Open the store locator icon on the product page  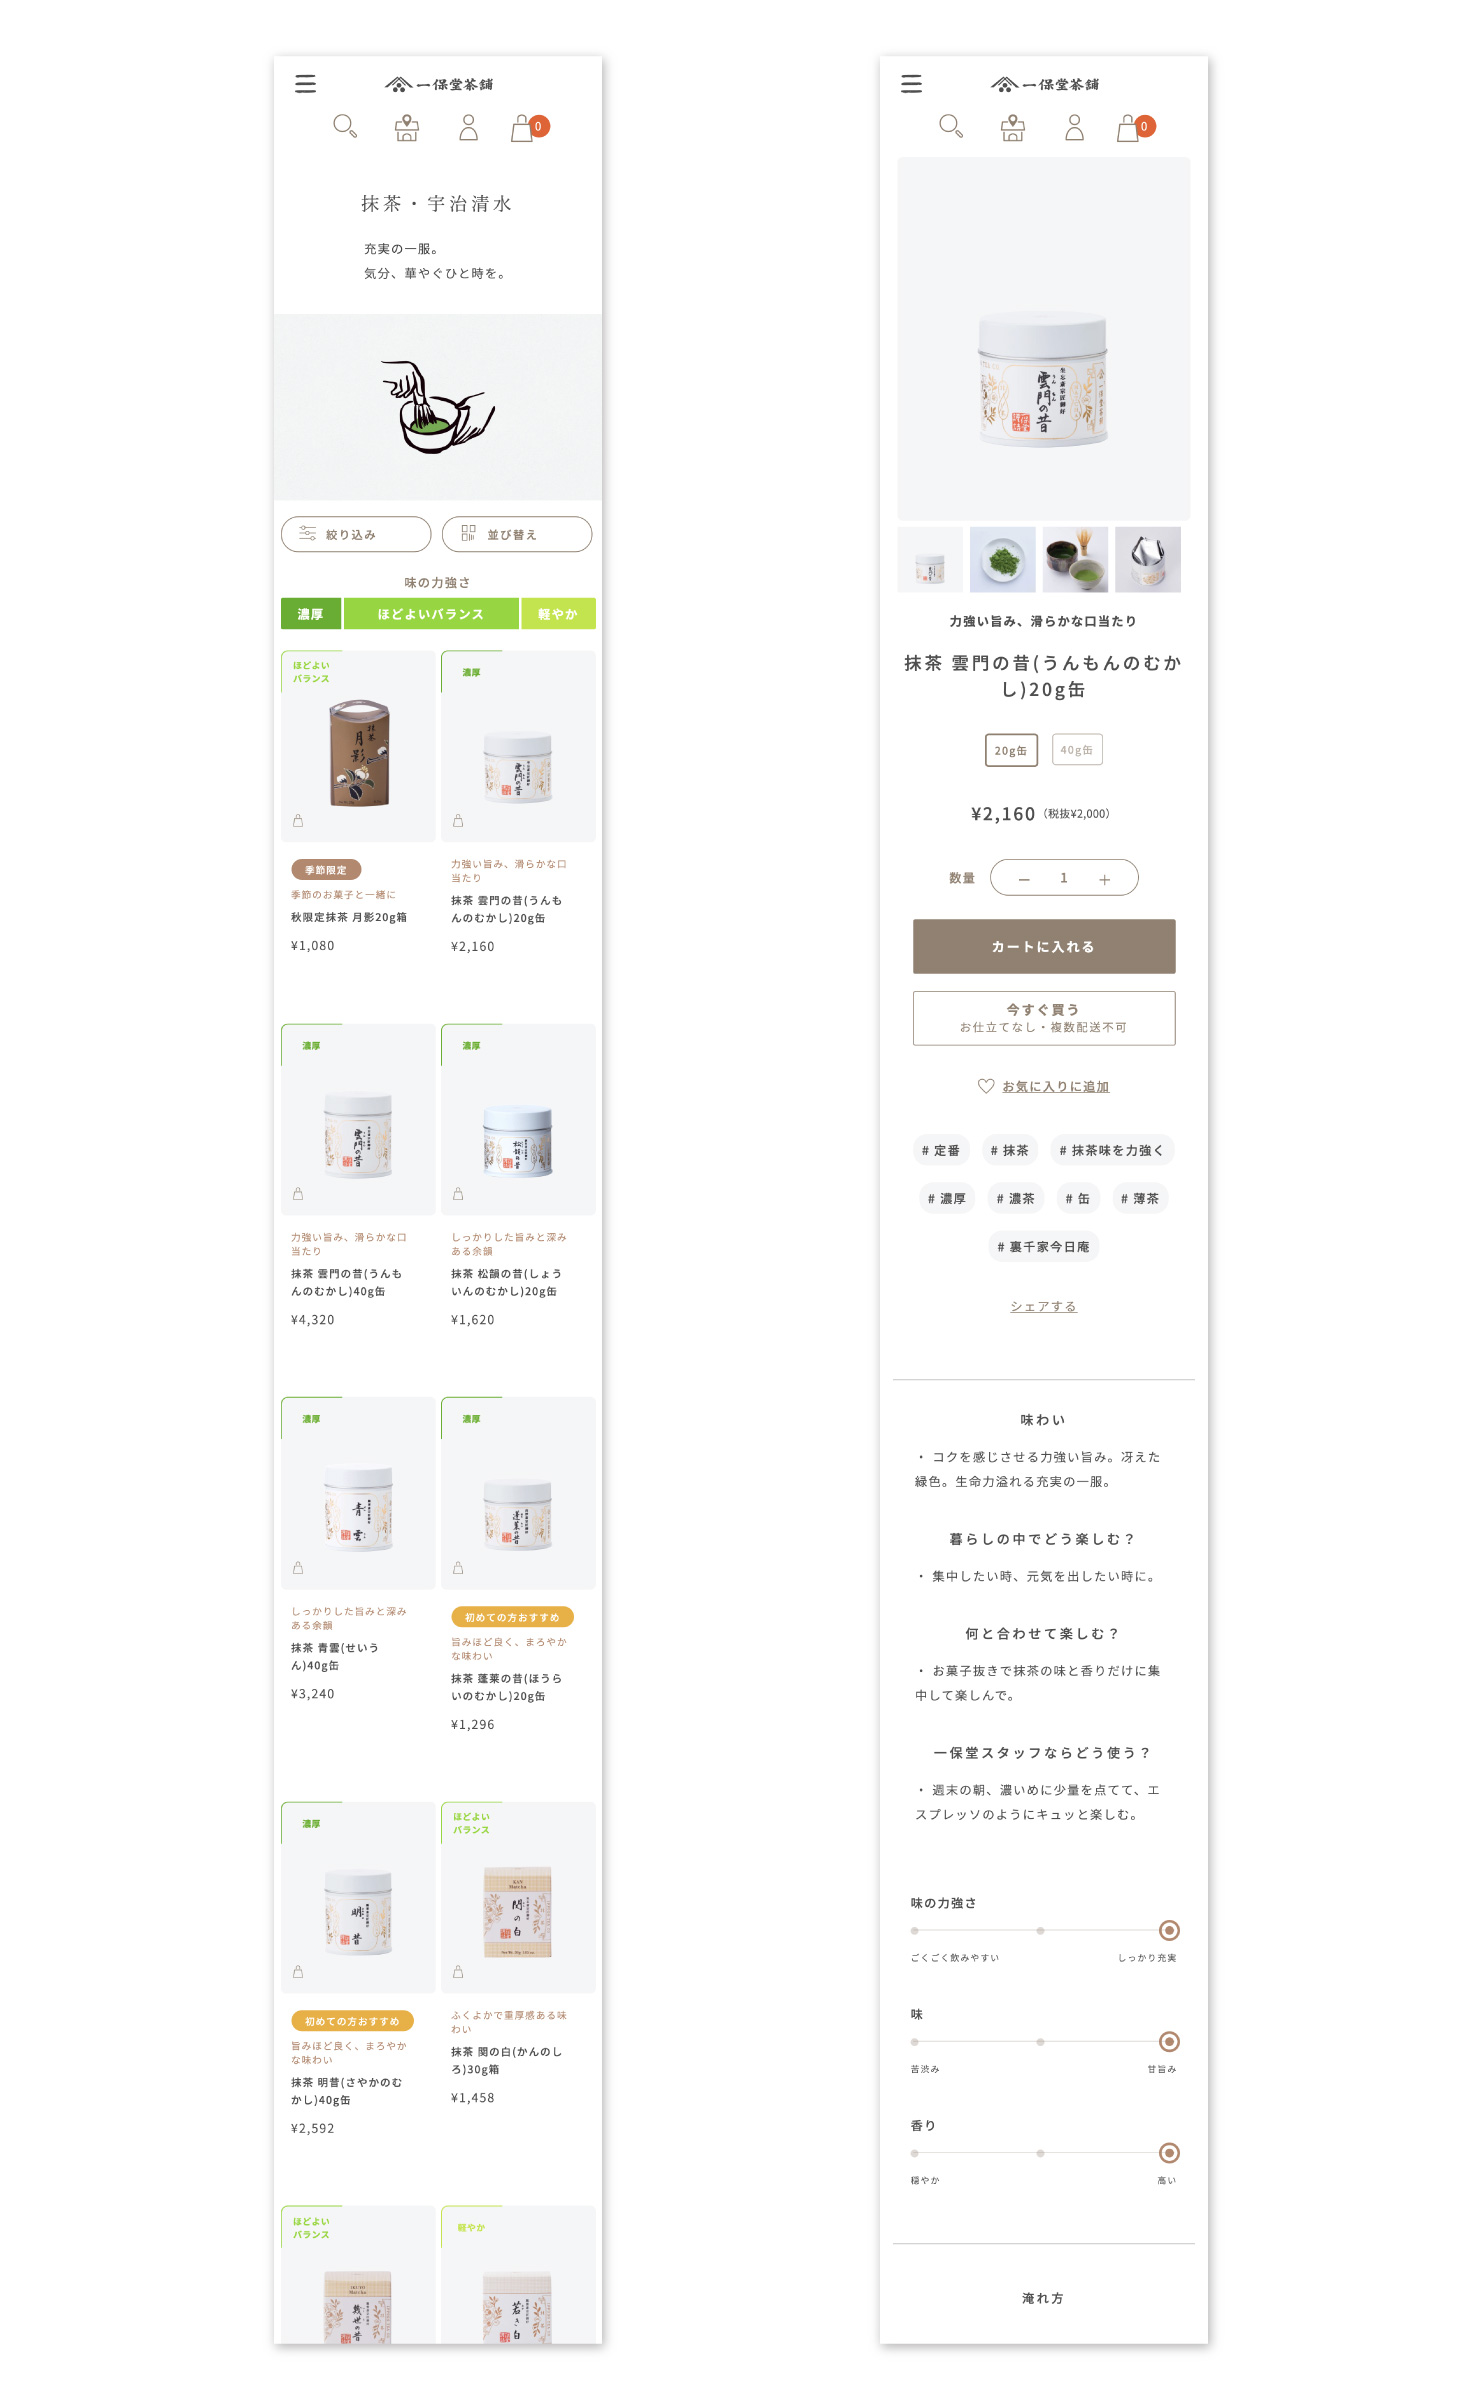tap(1013, 127)
